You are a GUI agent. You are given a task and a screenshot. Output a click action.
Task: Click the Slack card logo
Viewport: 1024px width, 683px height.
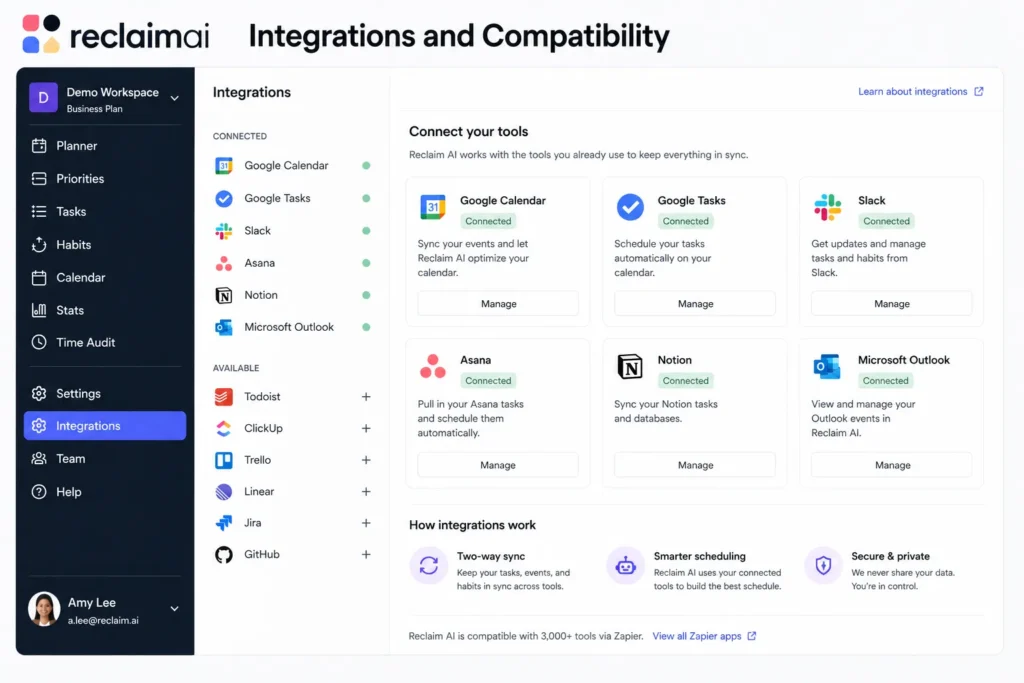[x=827, y=207]
